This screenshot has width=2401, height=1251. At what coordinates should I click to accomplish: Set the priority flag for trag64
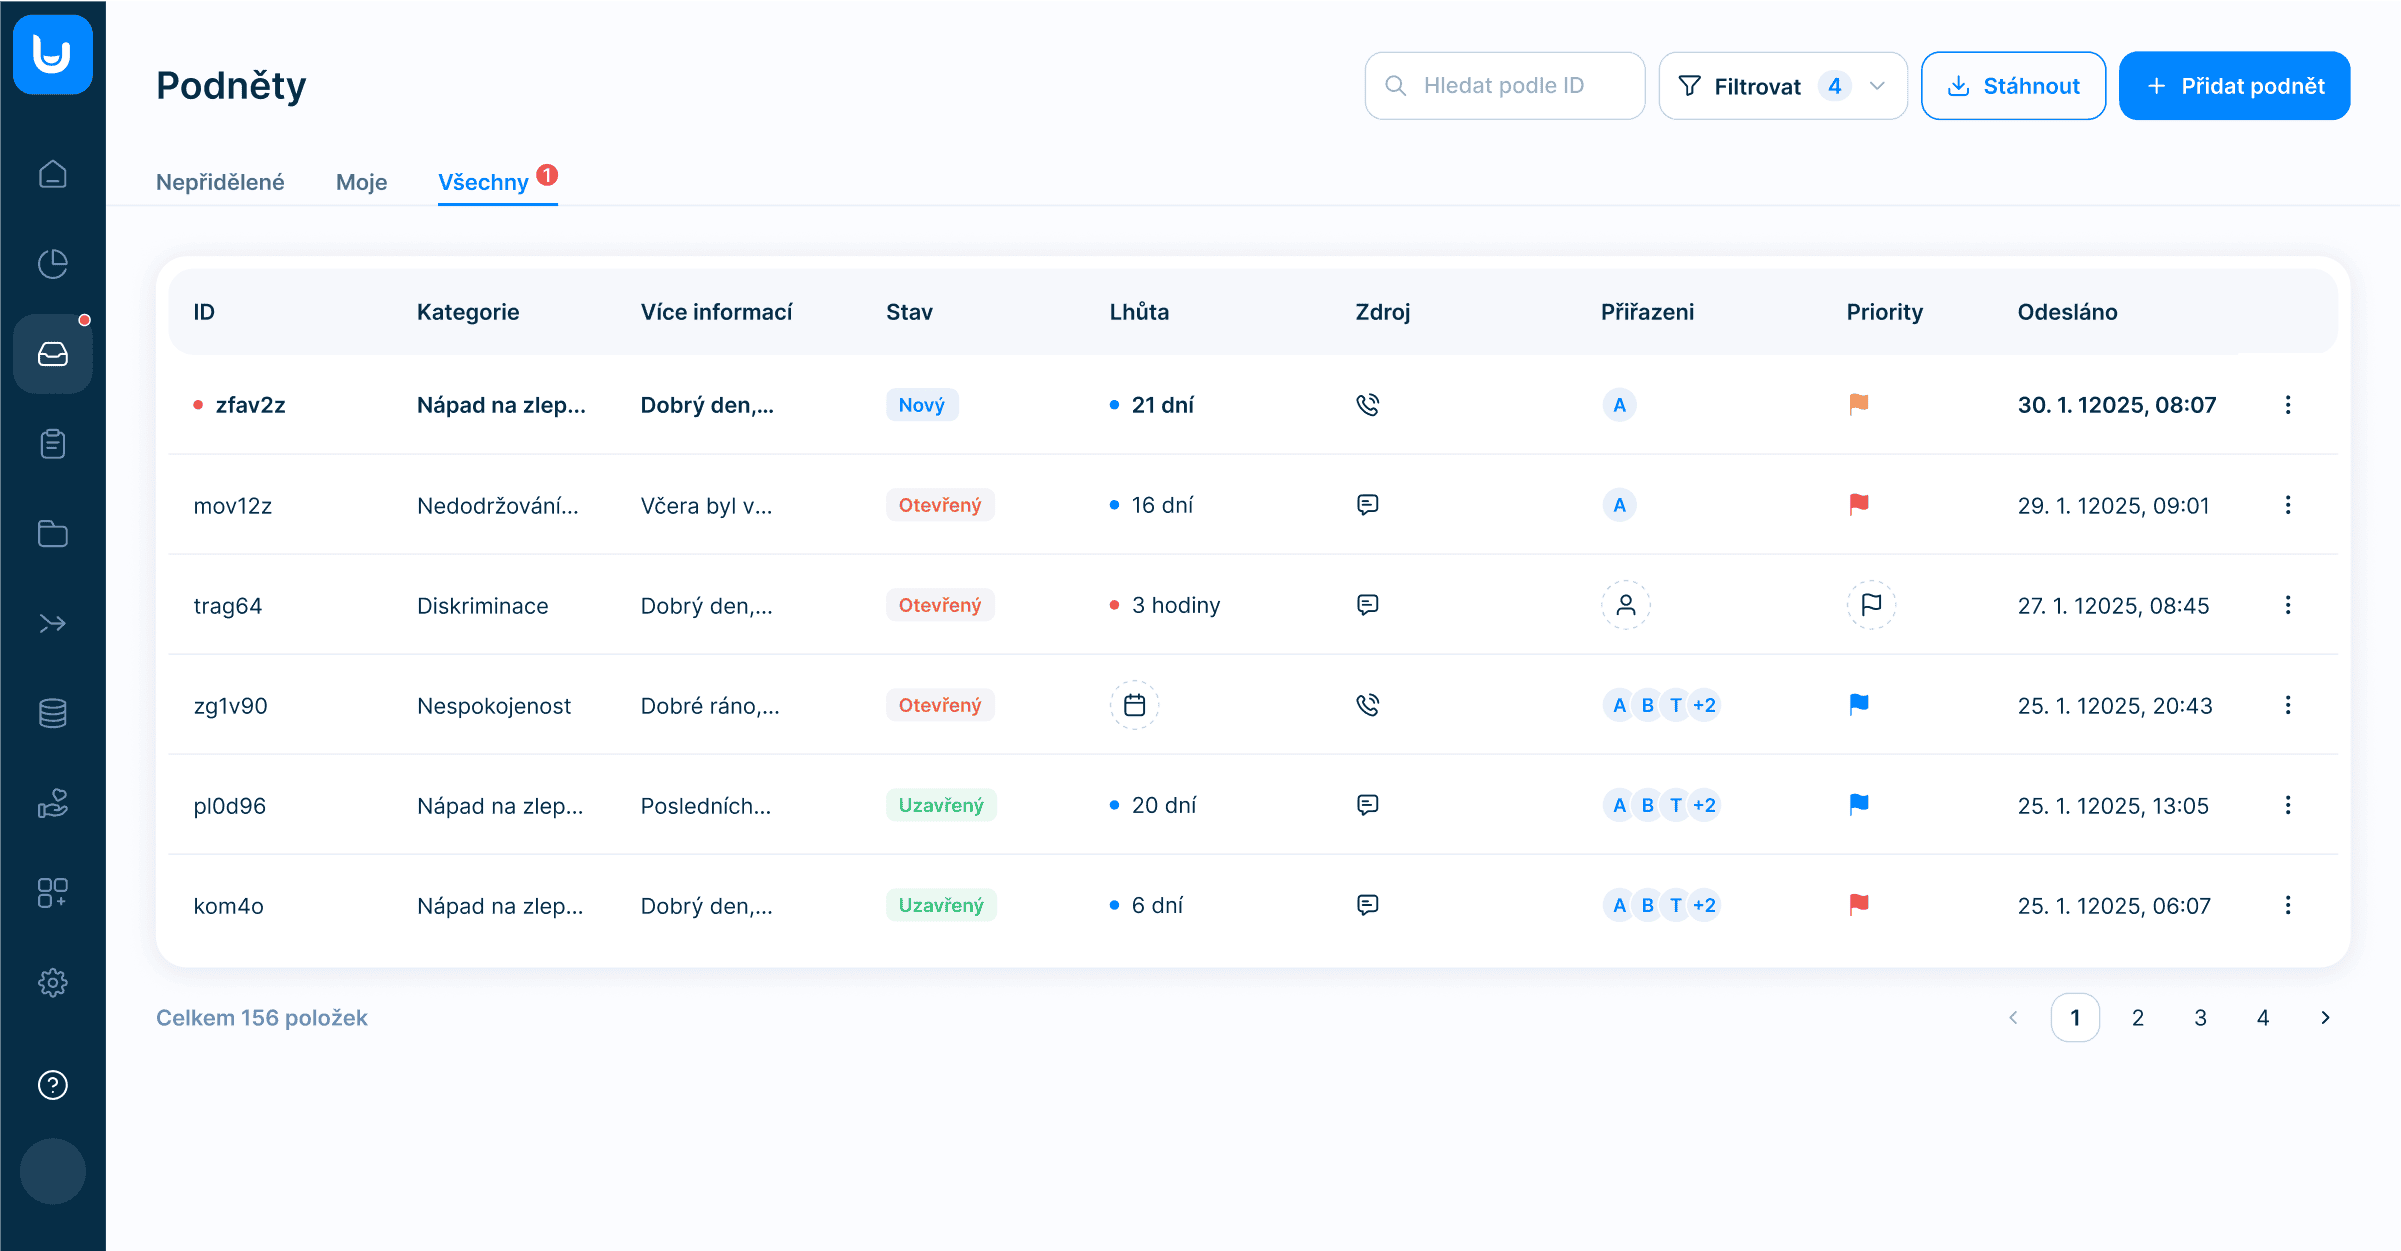1871,605
